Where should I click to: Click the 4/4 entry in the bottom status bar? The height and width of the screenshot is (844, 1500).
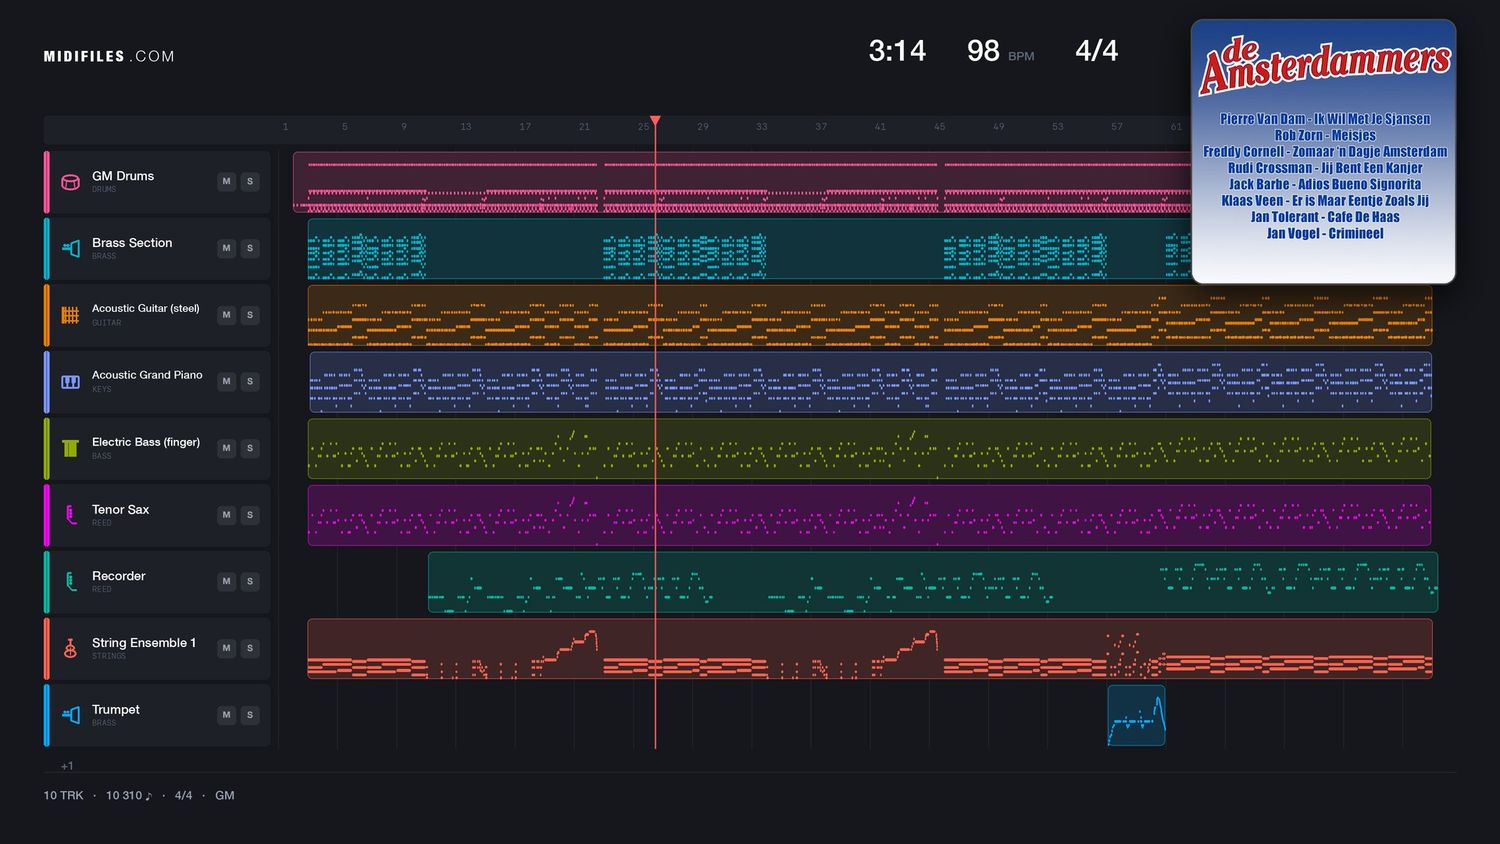[x=183, y=796]
